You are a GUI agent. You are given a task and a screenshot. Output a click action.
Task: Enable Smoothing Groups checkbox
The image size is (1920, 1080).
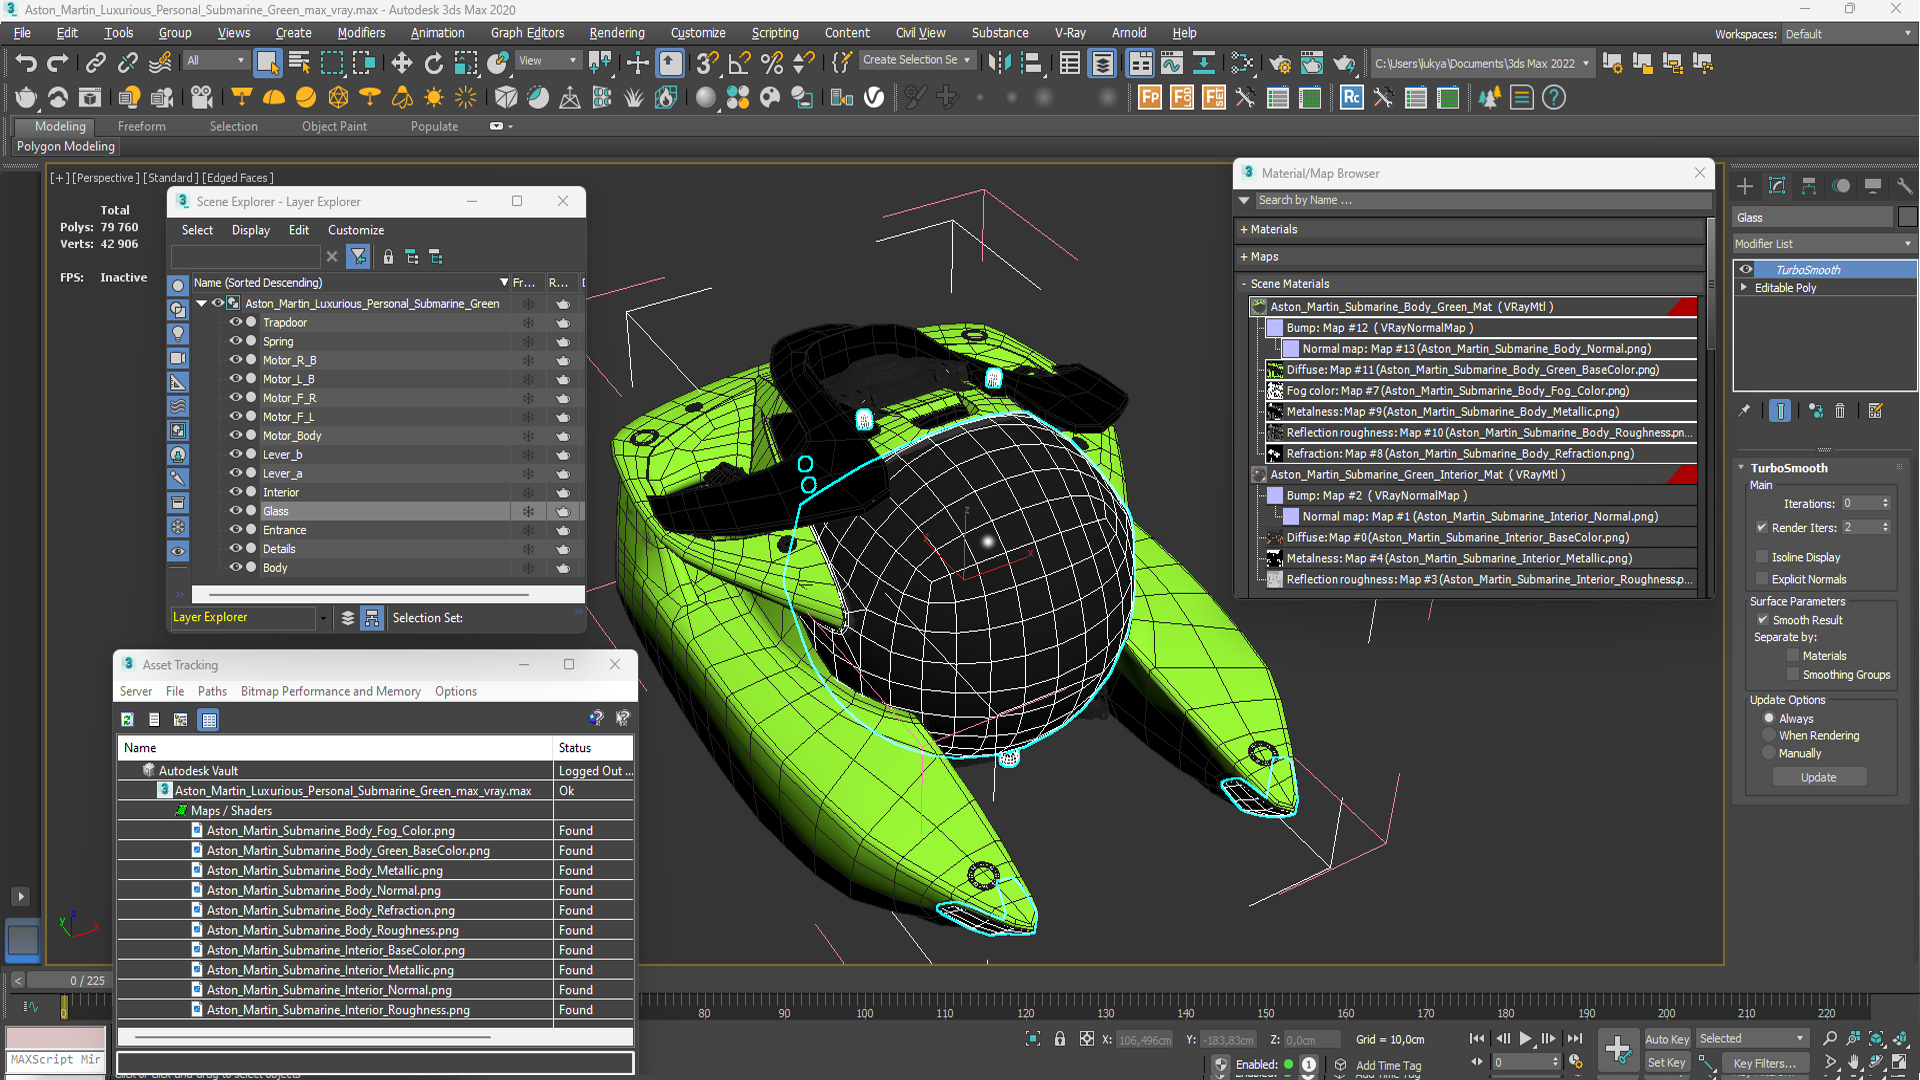click(x=1793, y=675)
